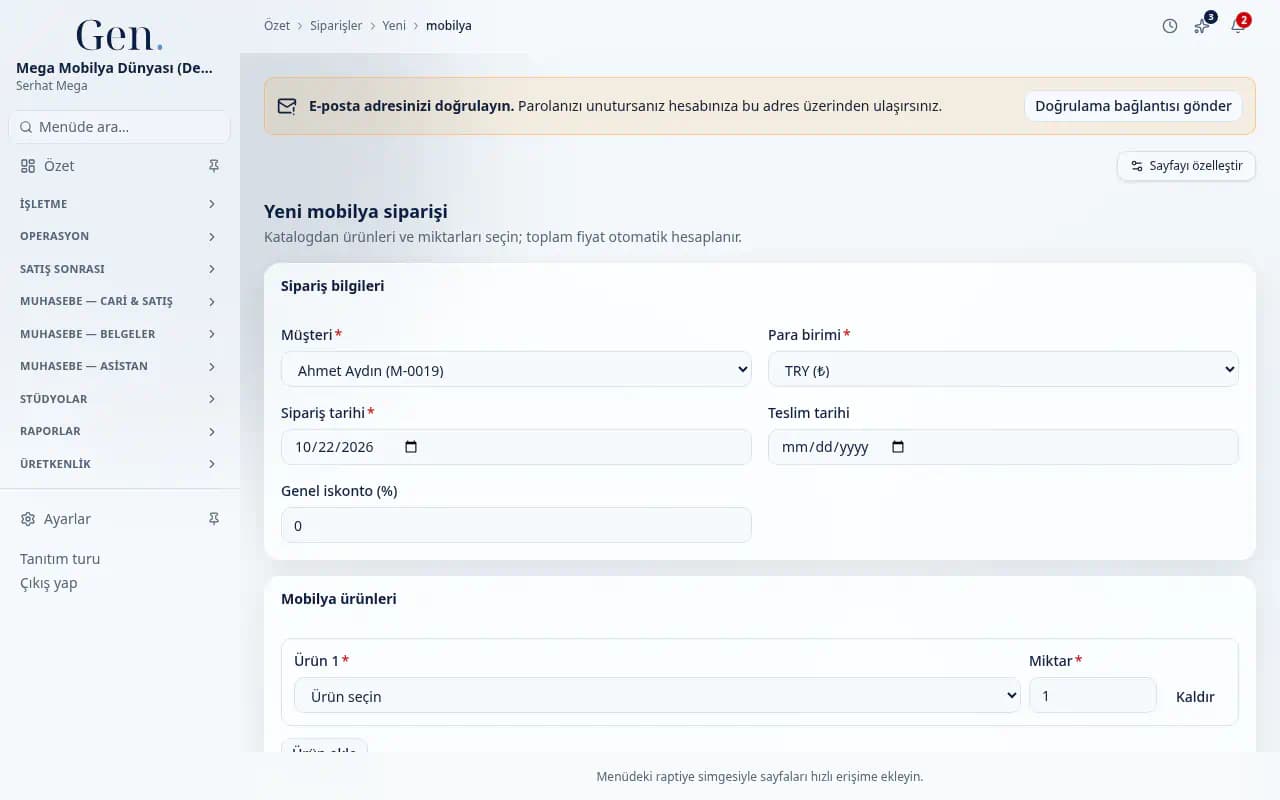This screenshot has height=800, width=1280.
Task: Pin the Özet page with pushpin icon
Action: [213, 166]
